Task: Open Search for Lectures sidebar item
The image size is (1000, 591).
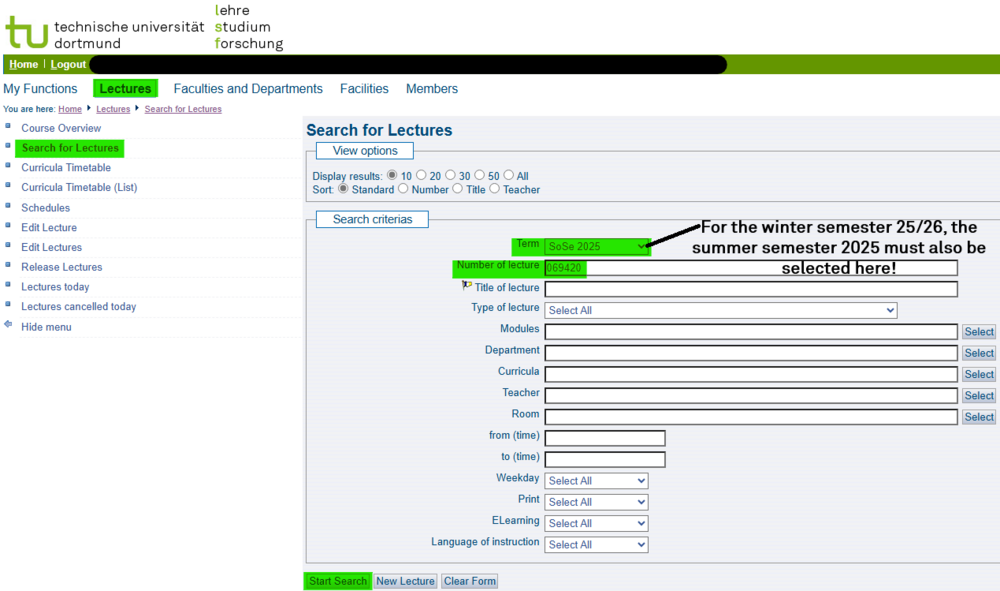Action: [x=70, y=148]
